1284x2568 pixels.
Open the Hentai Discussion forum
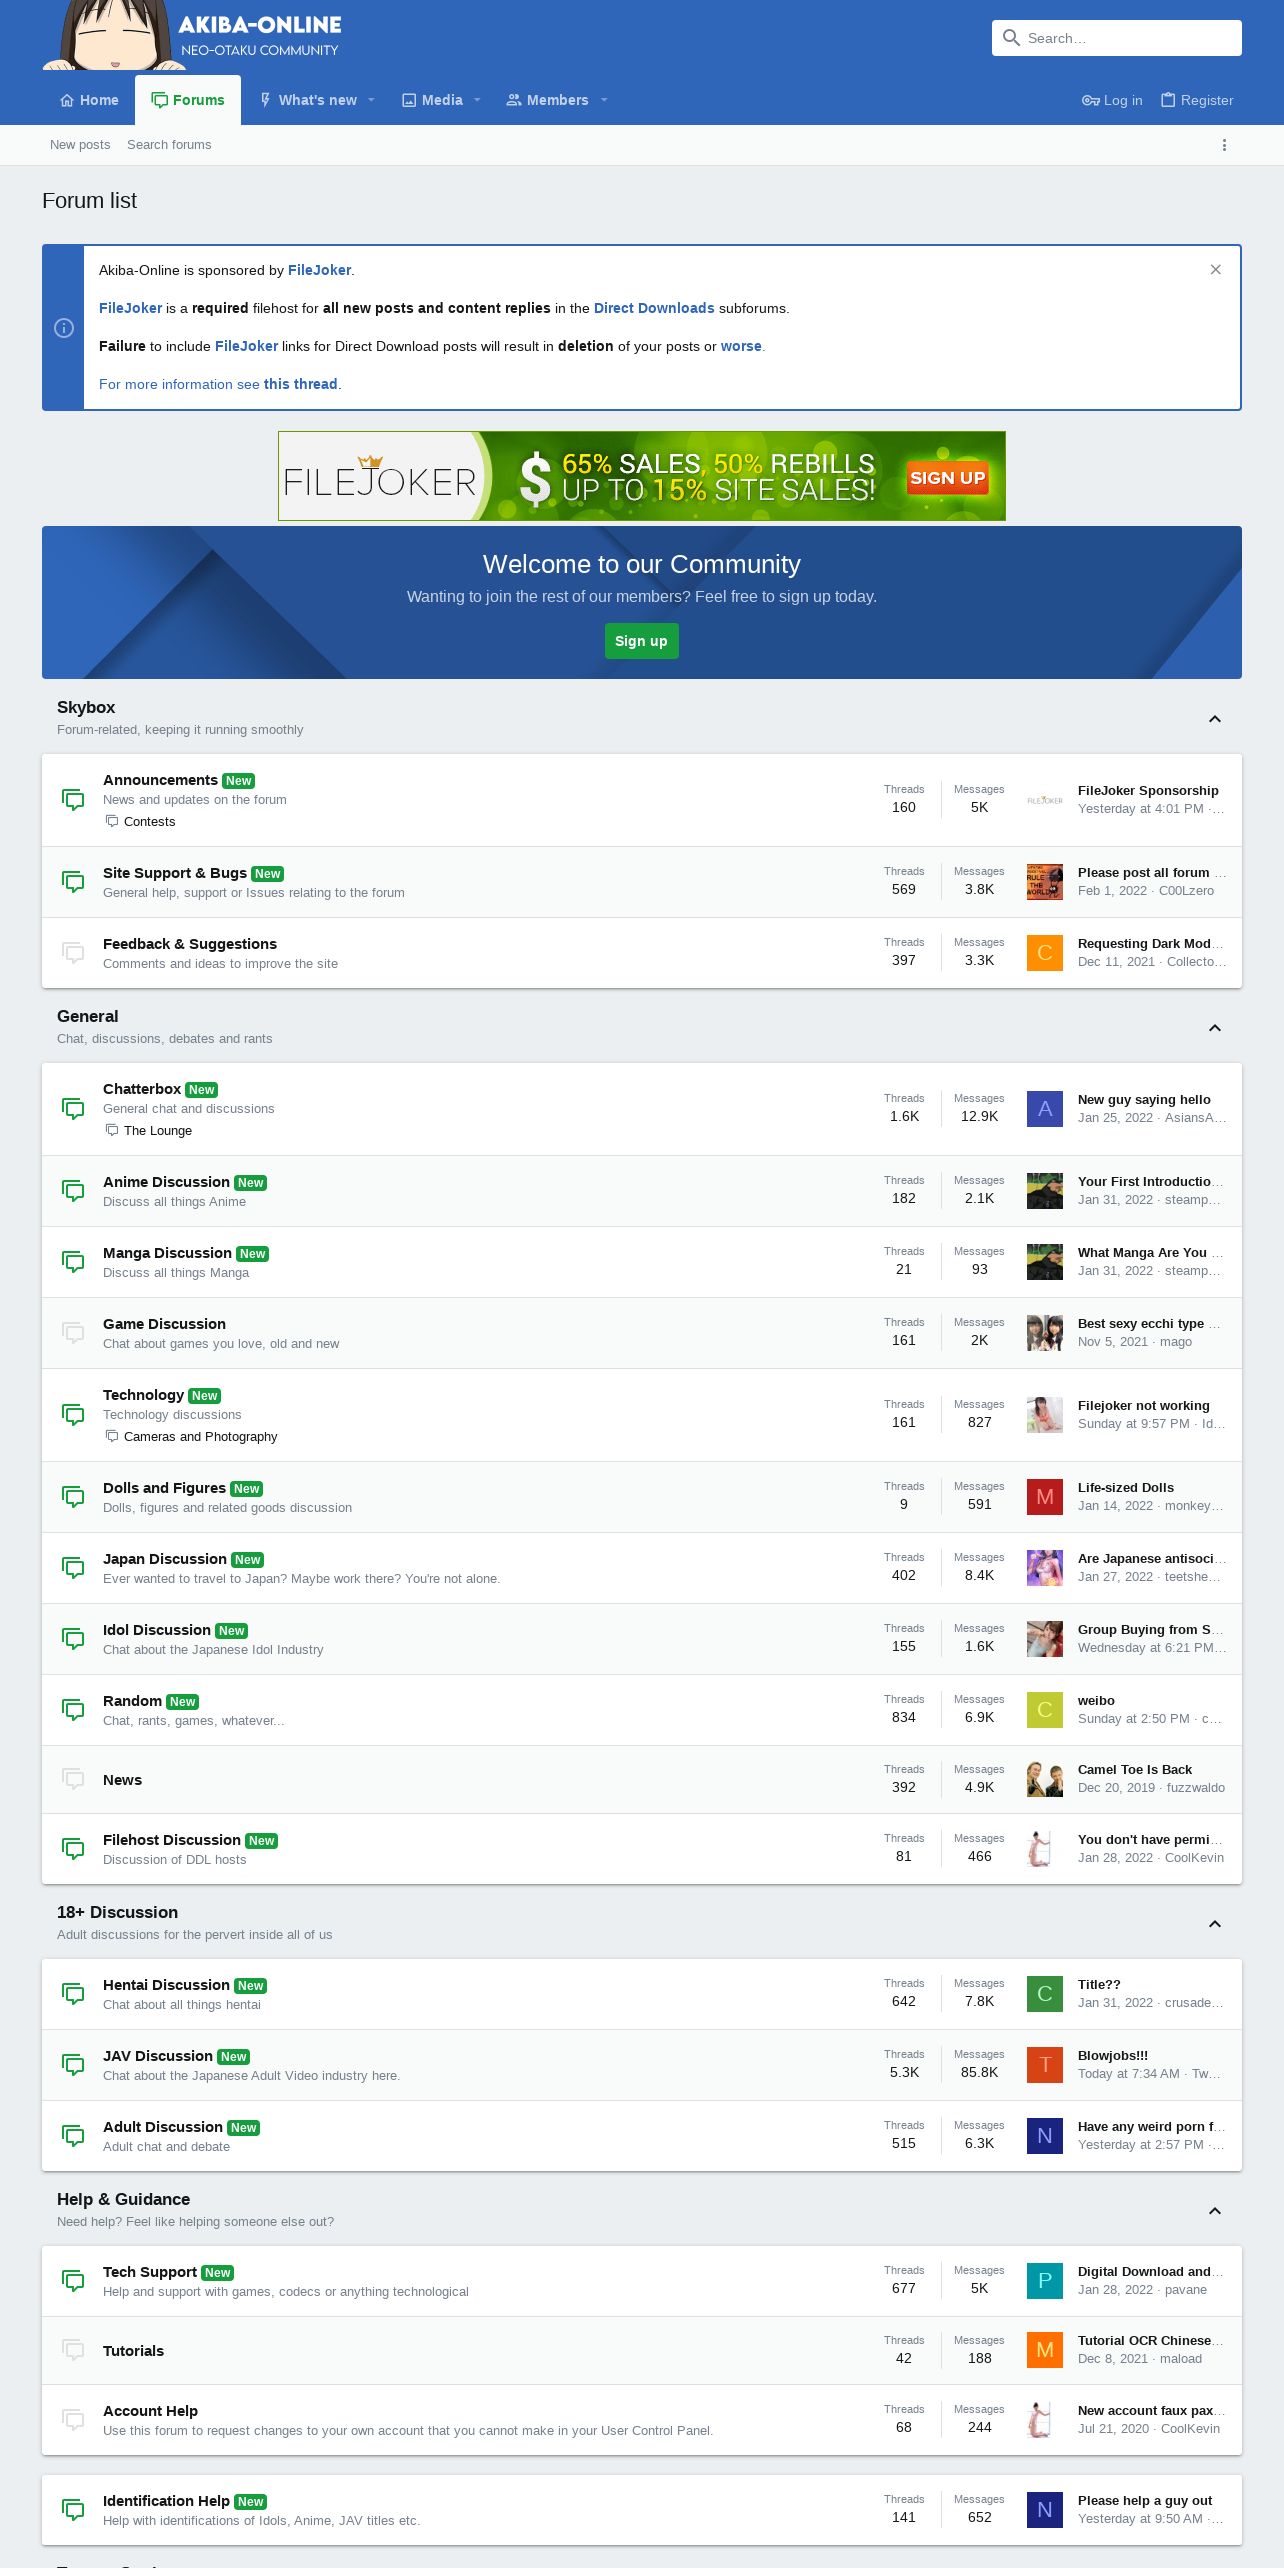point(166,1985)
